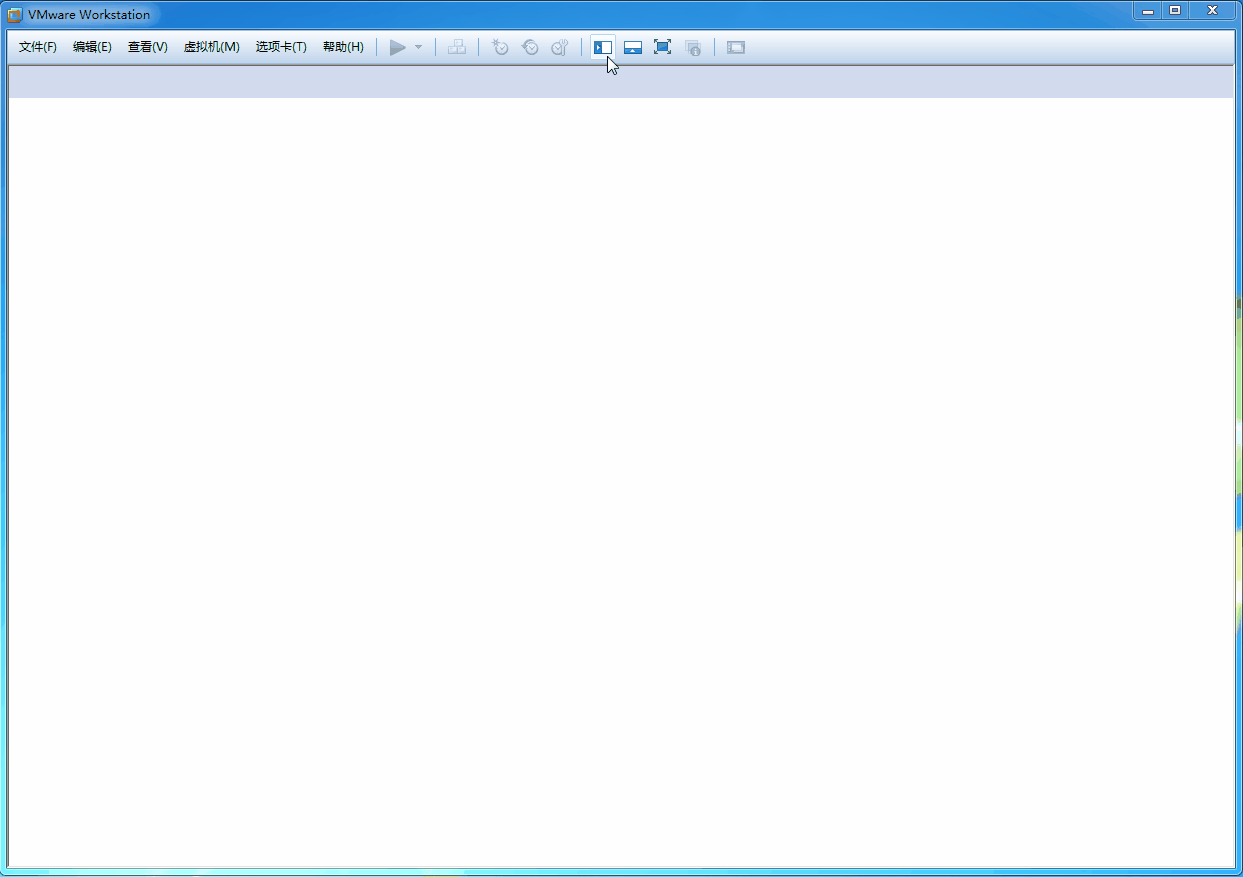Open the 选项卡(T) menu
Screen dimensions: 1243x877
click(281, 47)
